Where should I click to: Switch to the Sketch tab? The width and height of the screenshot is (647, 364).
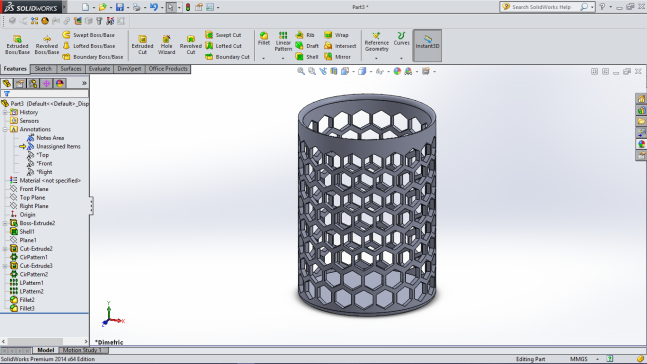tap(43, 69)
